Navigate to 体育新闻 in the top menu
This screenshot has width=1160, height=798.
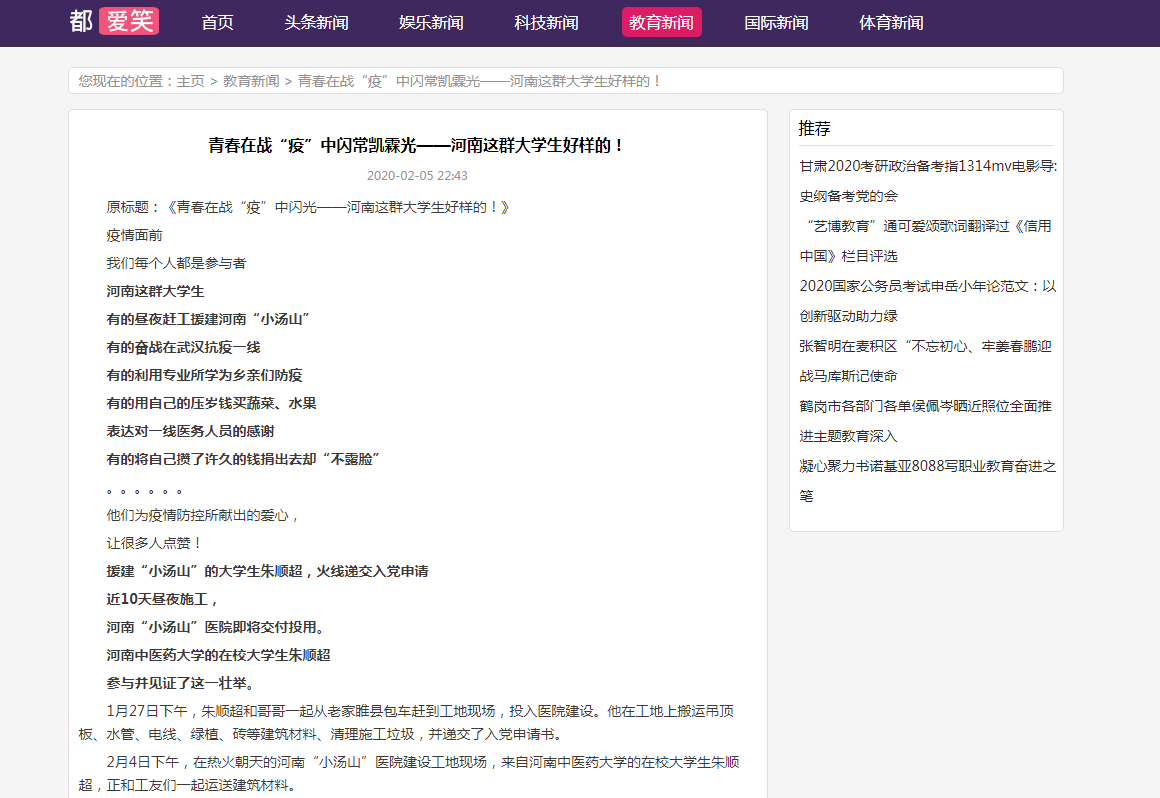coord(891,23)
